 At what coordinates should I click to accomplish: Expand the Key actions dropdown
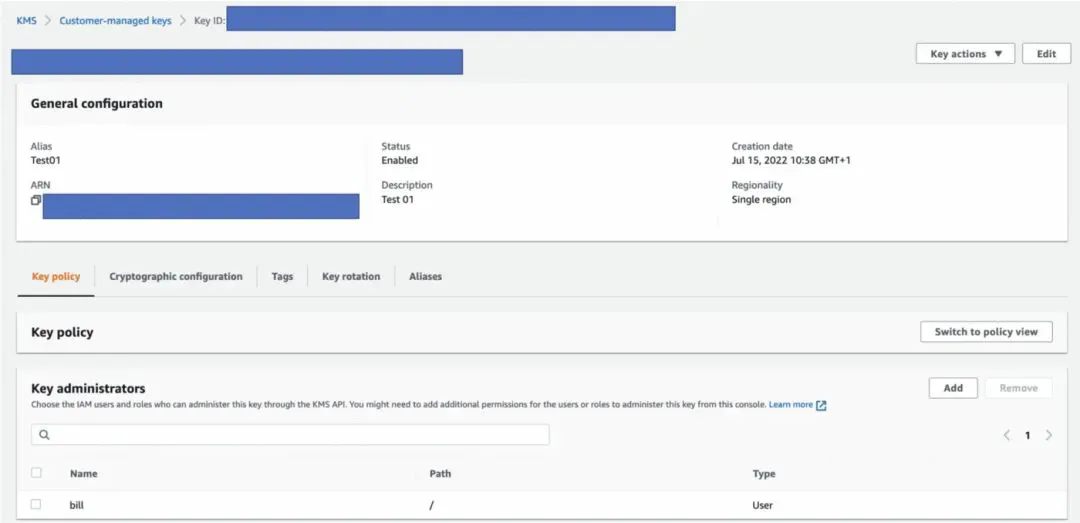pos(965,54)
